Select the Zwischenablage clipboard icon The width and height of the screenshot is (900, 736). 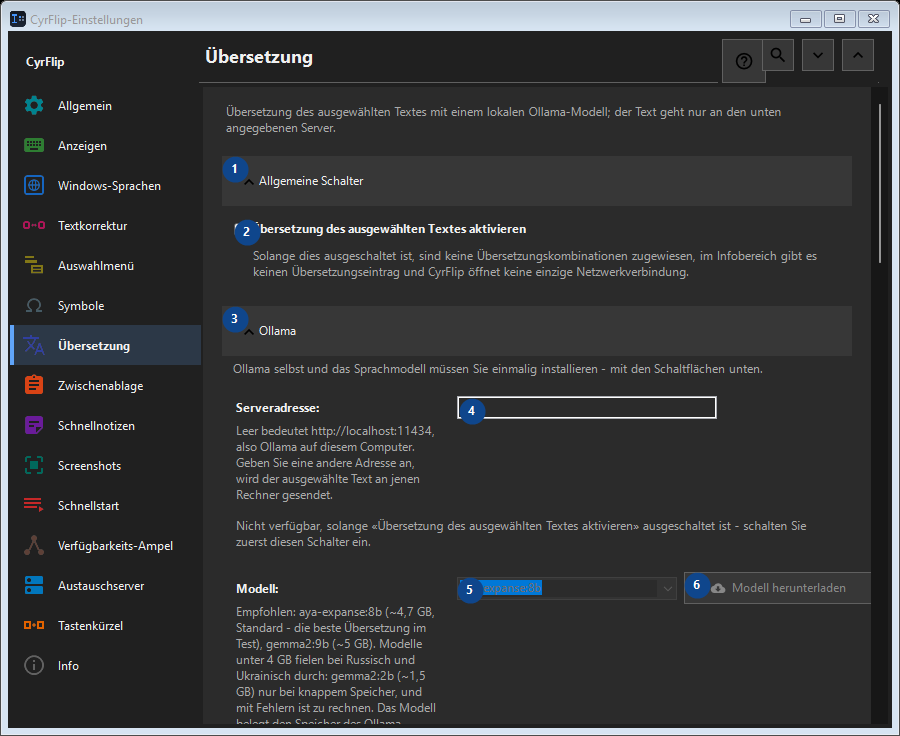[x=34, y=385]
